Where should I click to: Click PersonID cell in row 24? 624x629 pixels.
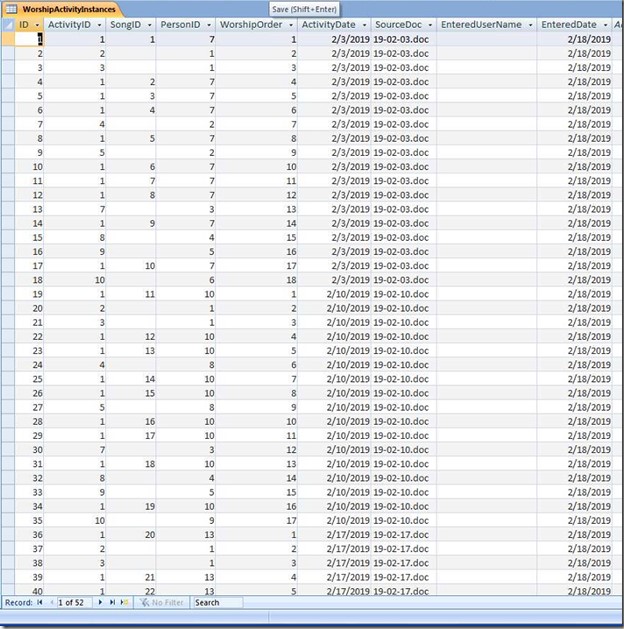point(186,365)
